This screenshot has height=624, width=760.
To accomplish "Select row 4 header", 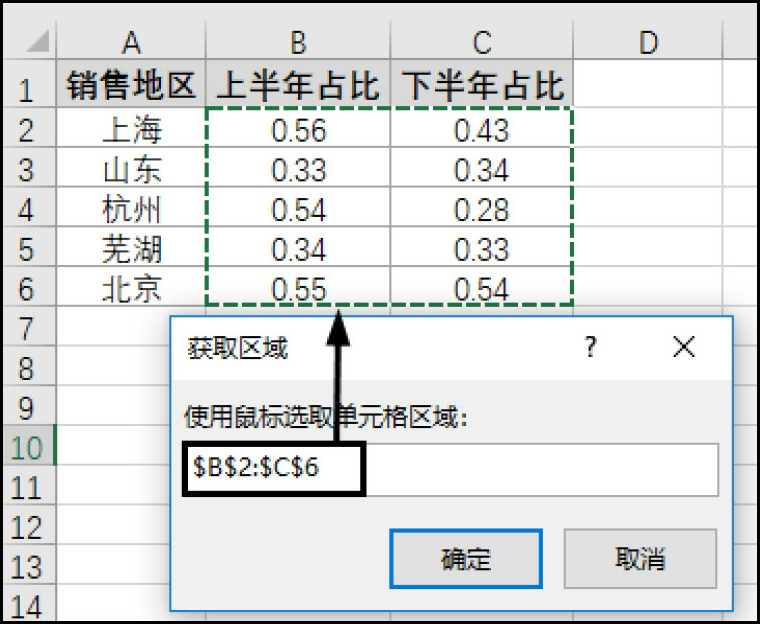I will (x=29, y=207).
